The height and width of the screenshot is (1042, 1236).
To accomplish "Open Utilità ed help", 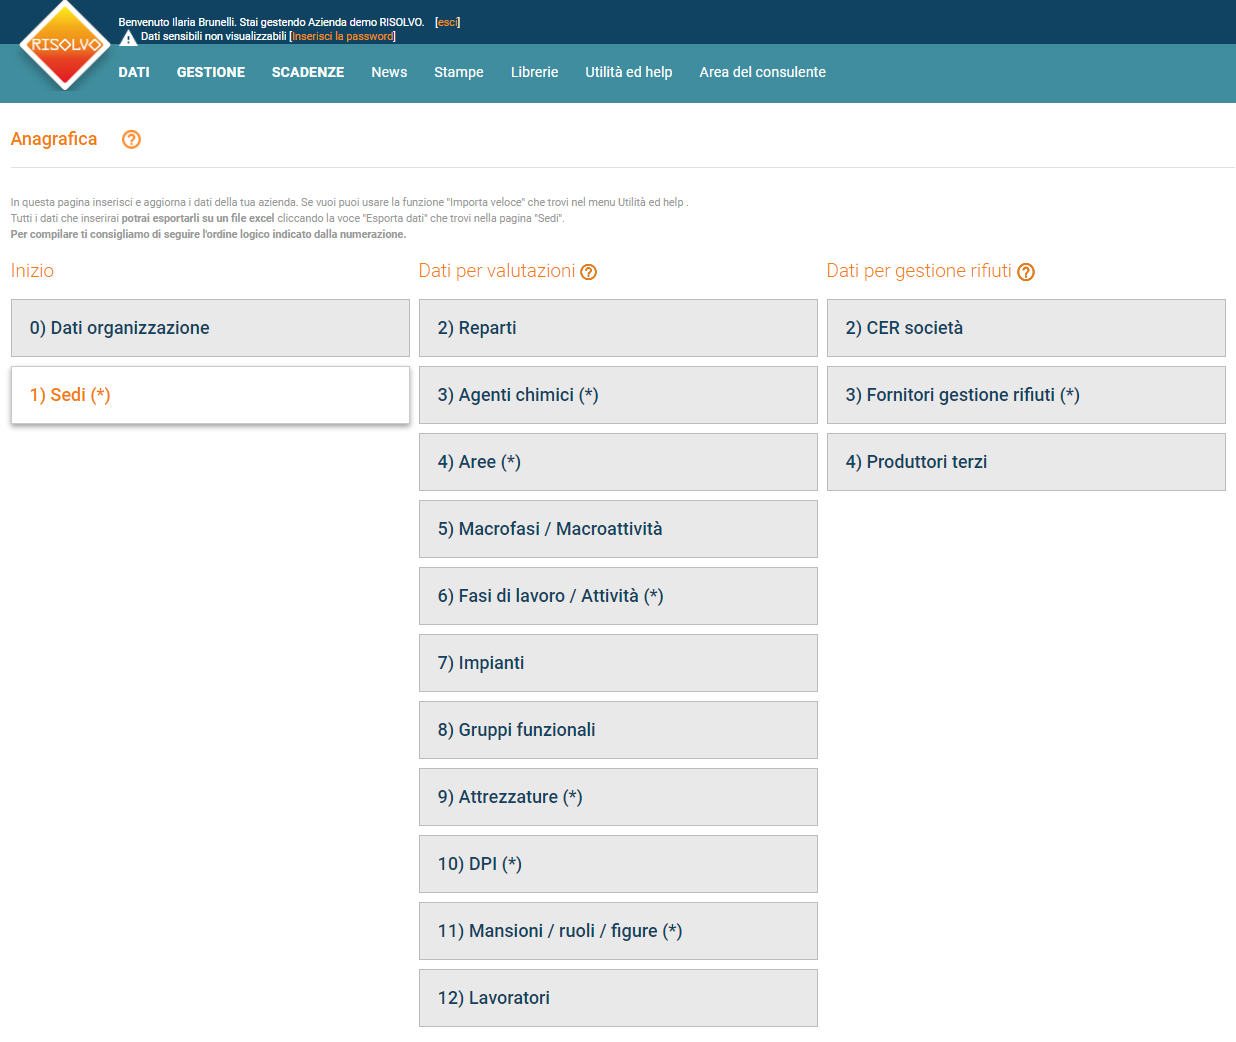I will [628, 72].
